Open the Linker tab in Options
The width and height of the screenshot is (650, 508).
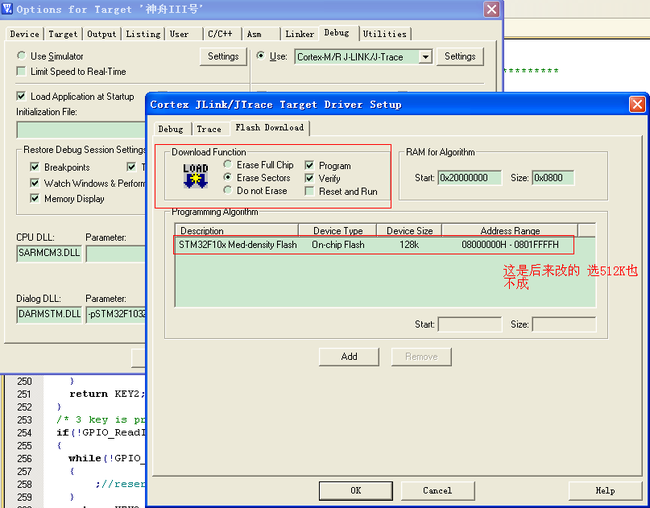(300, 34)
